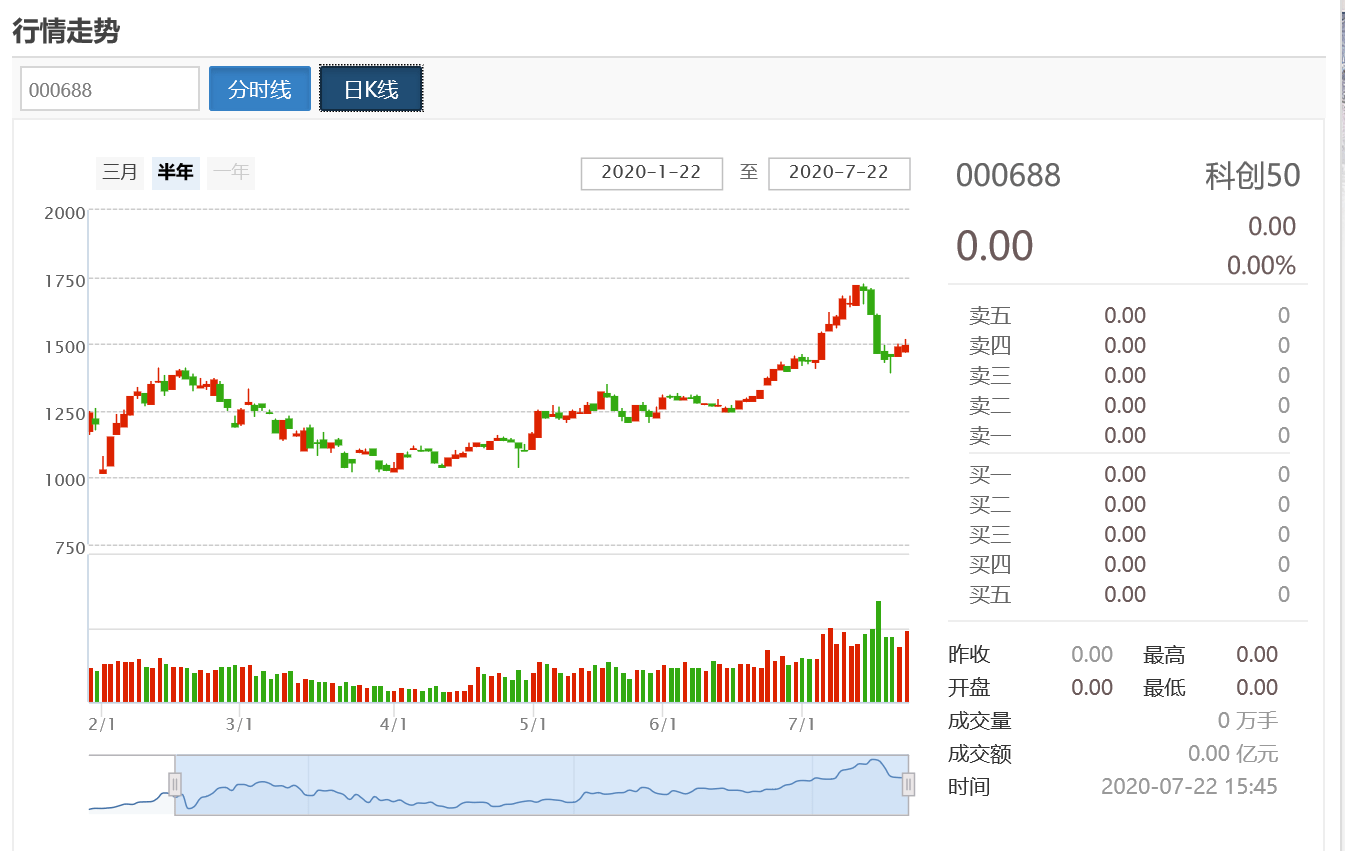Image resolution: width=1345 pixels, height=851 pixels.
Task: Click the stock code input box 000688
Action: pyautogui.click(x=109, y=88)
